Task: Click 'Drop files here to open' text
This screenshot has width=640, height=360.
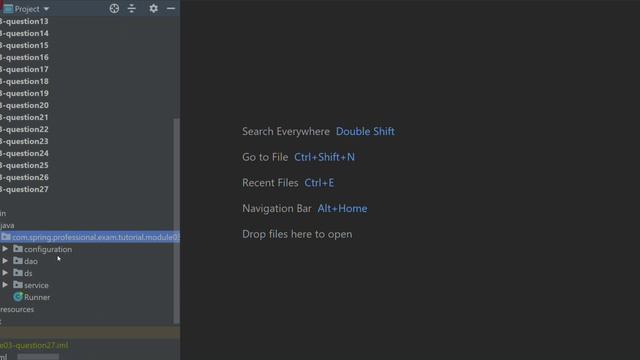Action: (297, 234)
